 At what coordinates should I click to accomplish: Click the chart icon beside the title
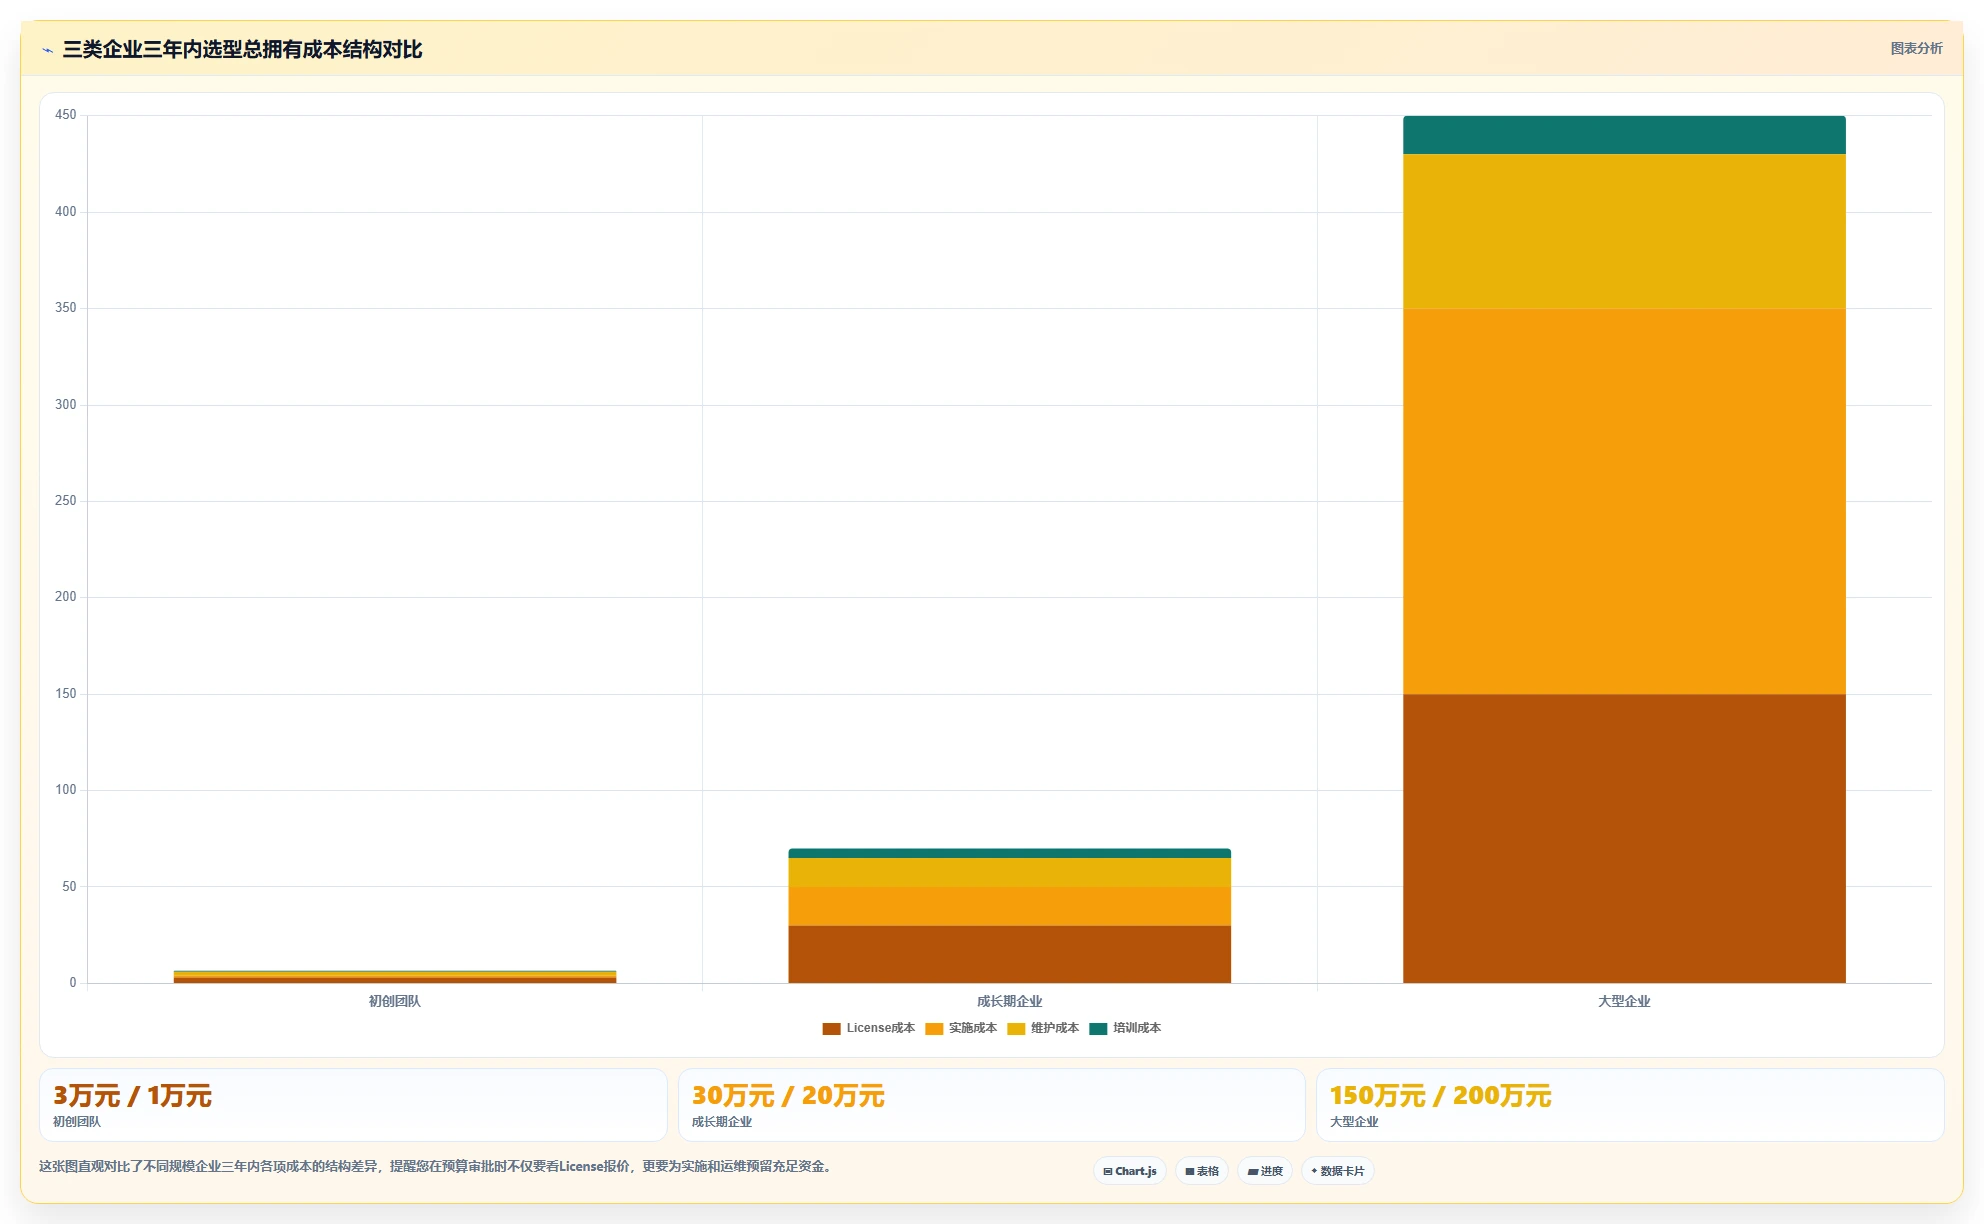(x=47, y=50)
